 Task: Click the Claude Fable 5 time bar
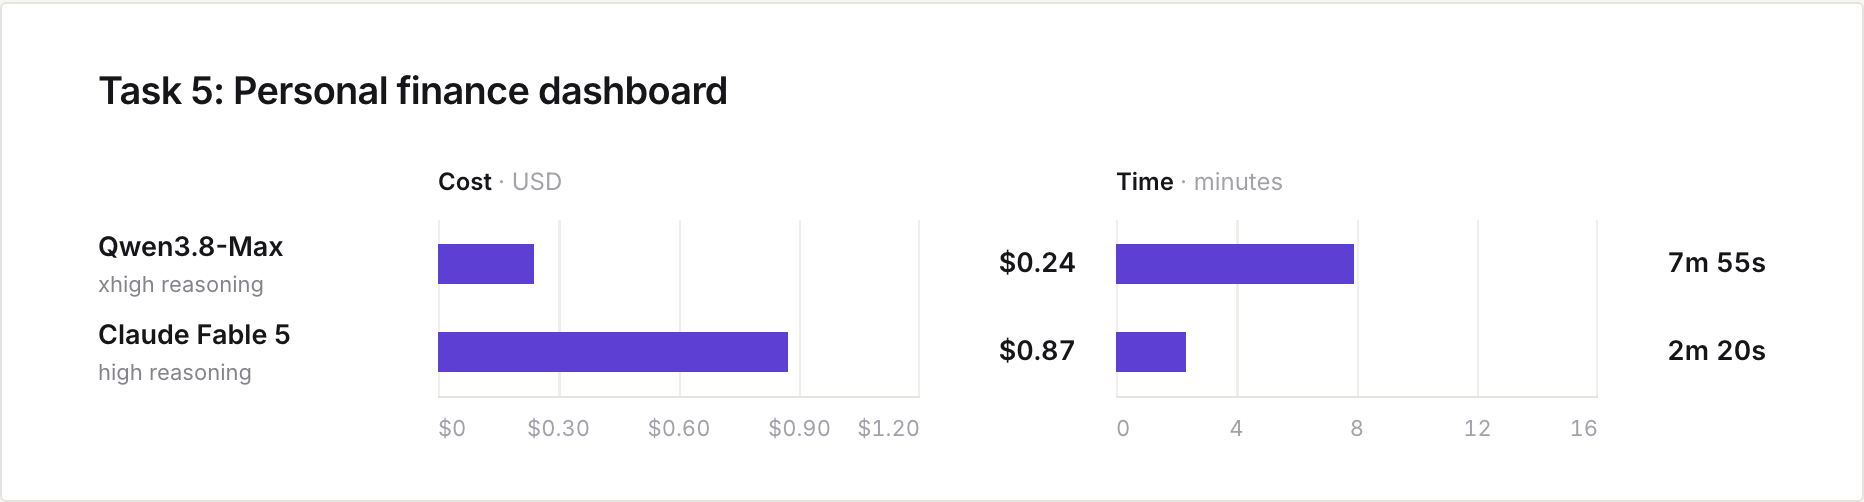1151,352
